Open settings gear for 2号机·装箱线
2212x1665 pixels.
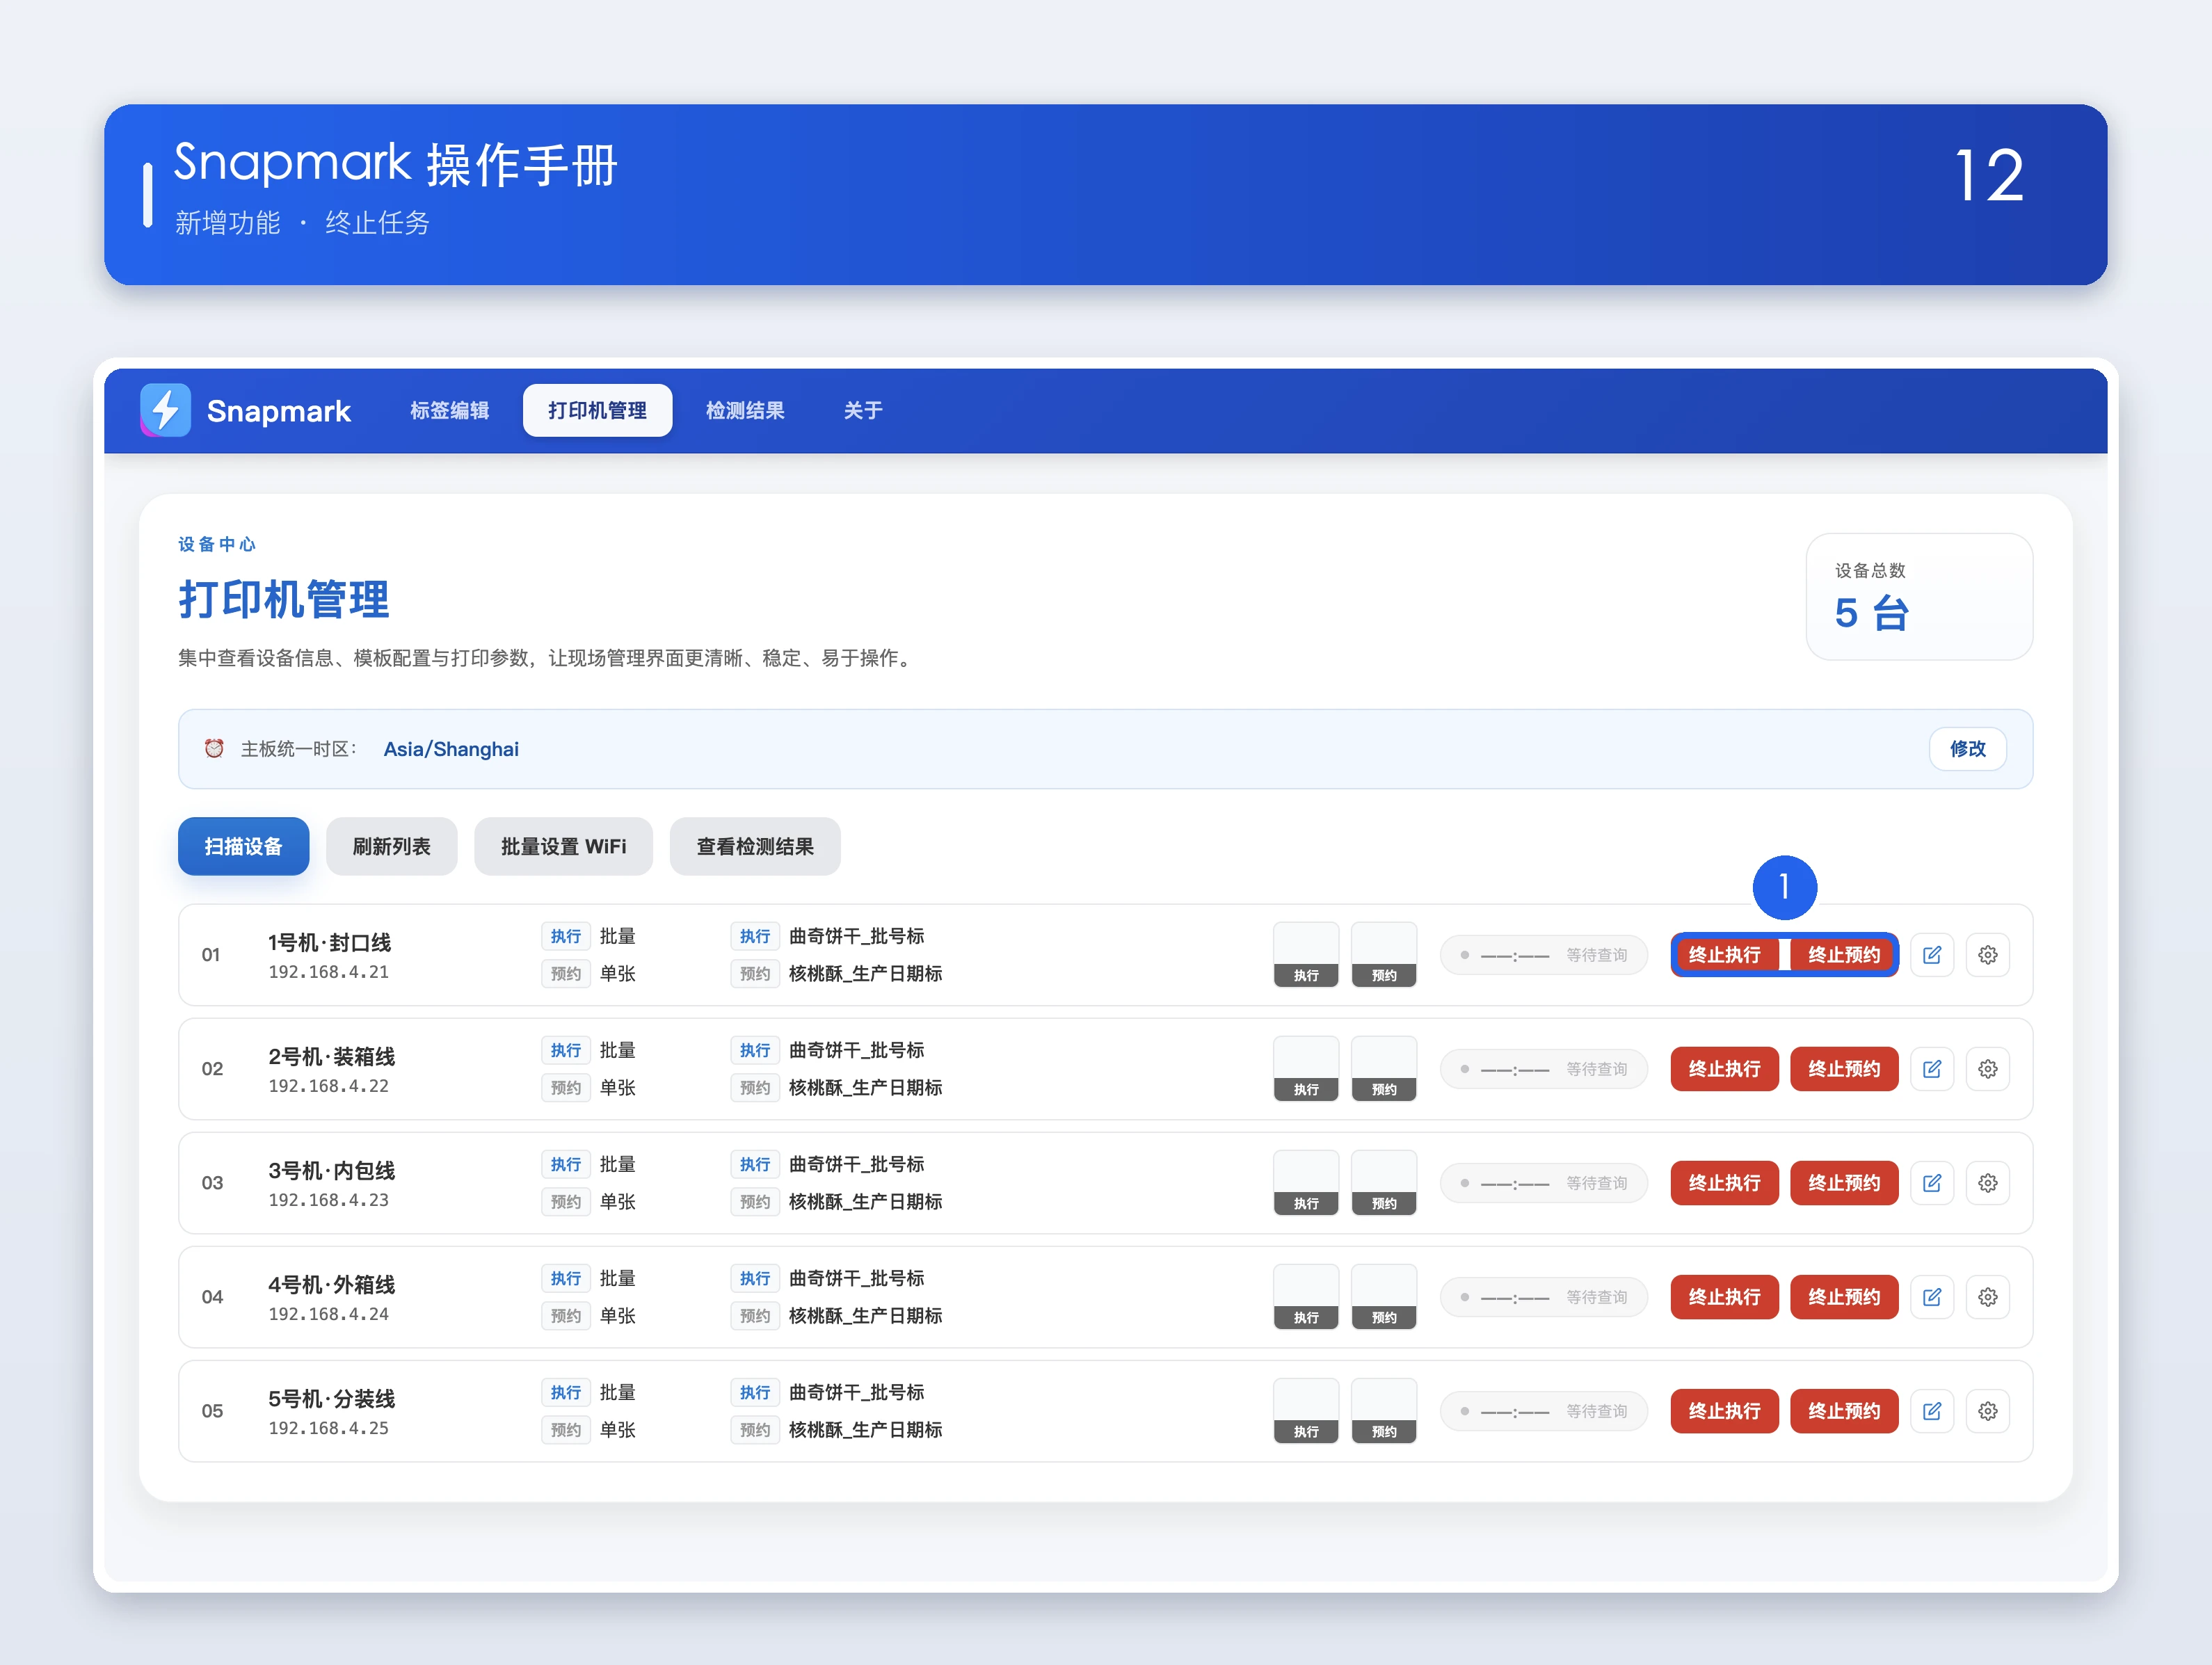point(1988,1069)
